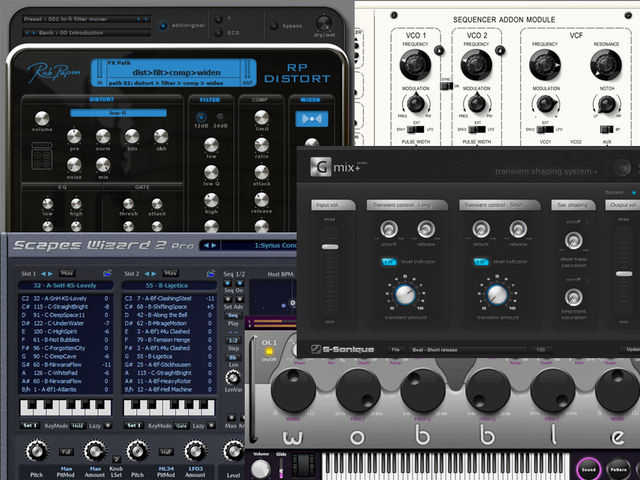Select list row 91 - C-DeepSpace11
The height and width of the screenshot is (480, 640).
point(65,315)
